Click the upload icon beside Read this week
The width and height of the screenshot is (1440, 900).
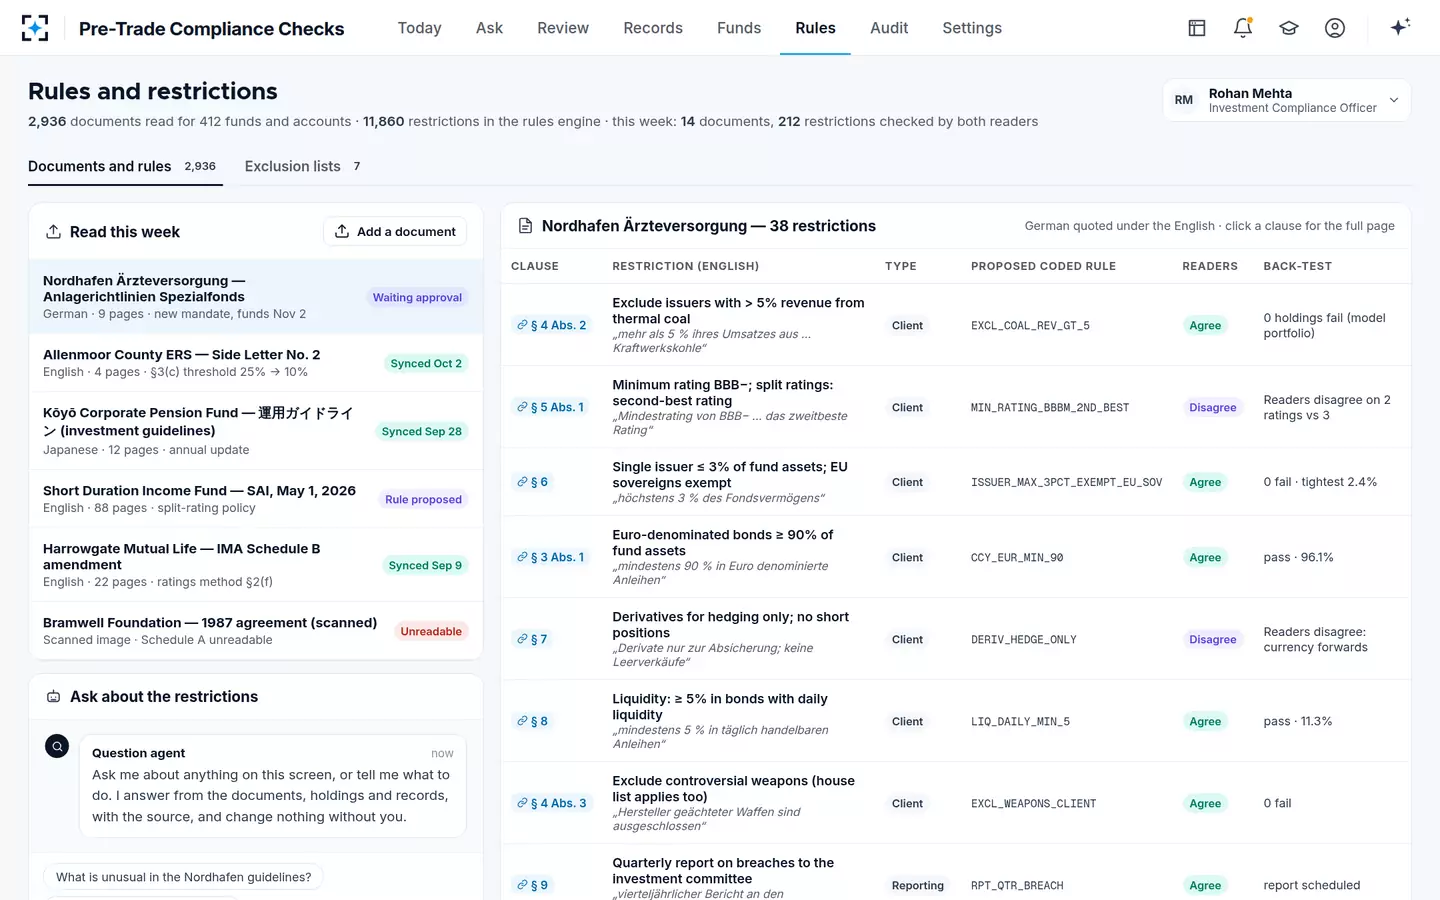(53, 232)
